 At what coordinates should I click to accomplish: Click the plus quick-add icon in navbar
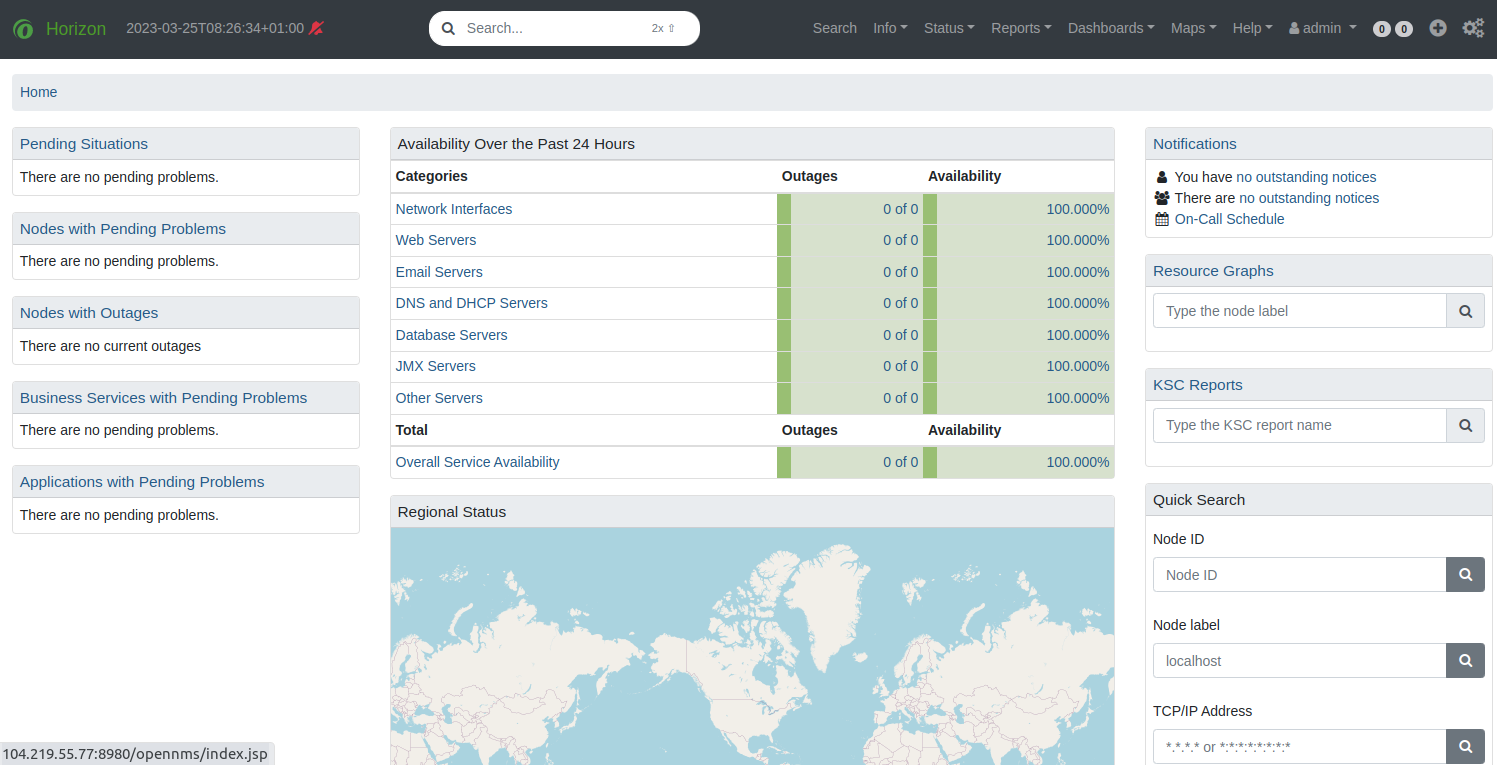click(x=1438, y=28)
